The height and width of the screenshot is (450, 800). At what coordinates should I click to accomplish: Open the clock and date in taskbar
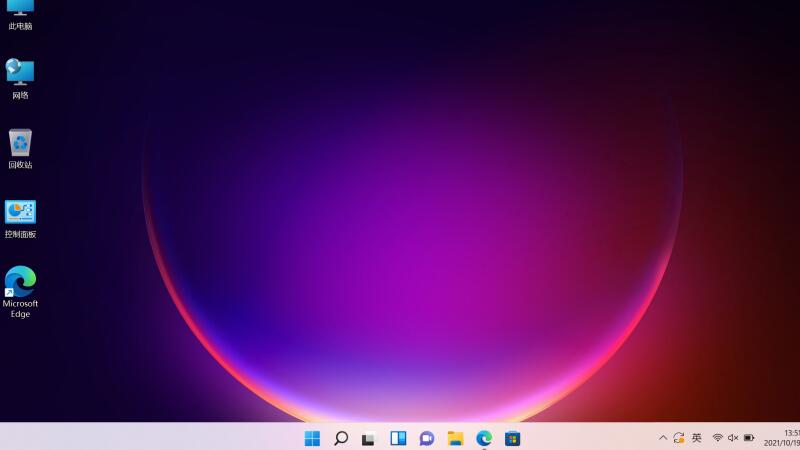click(783, 438)
